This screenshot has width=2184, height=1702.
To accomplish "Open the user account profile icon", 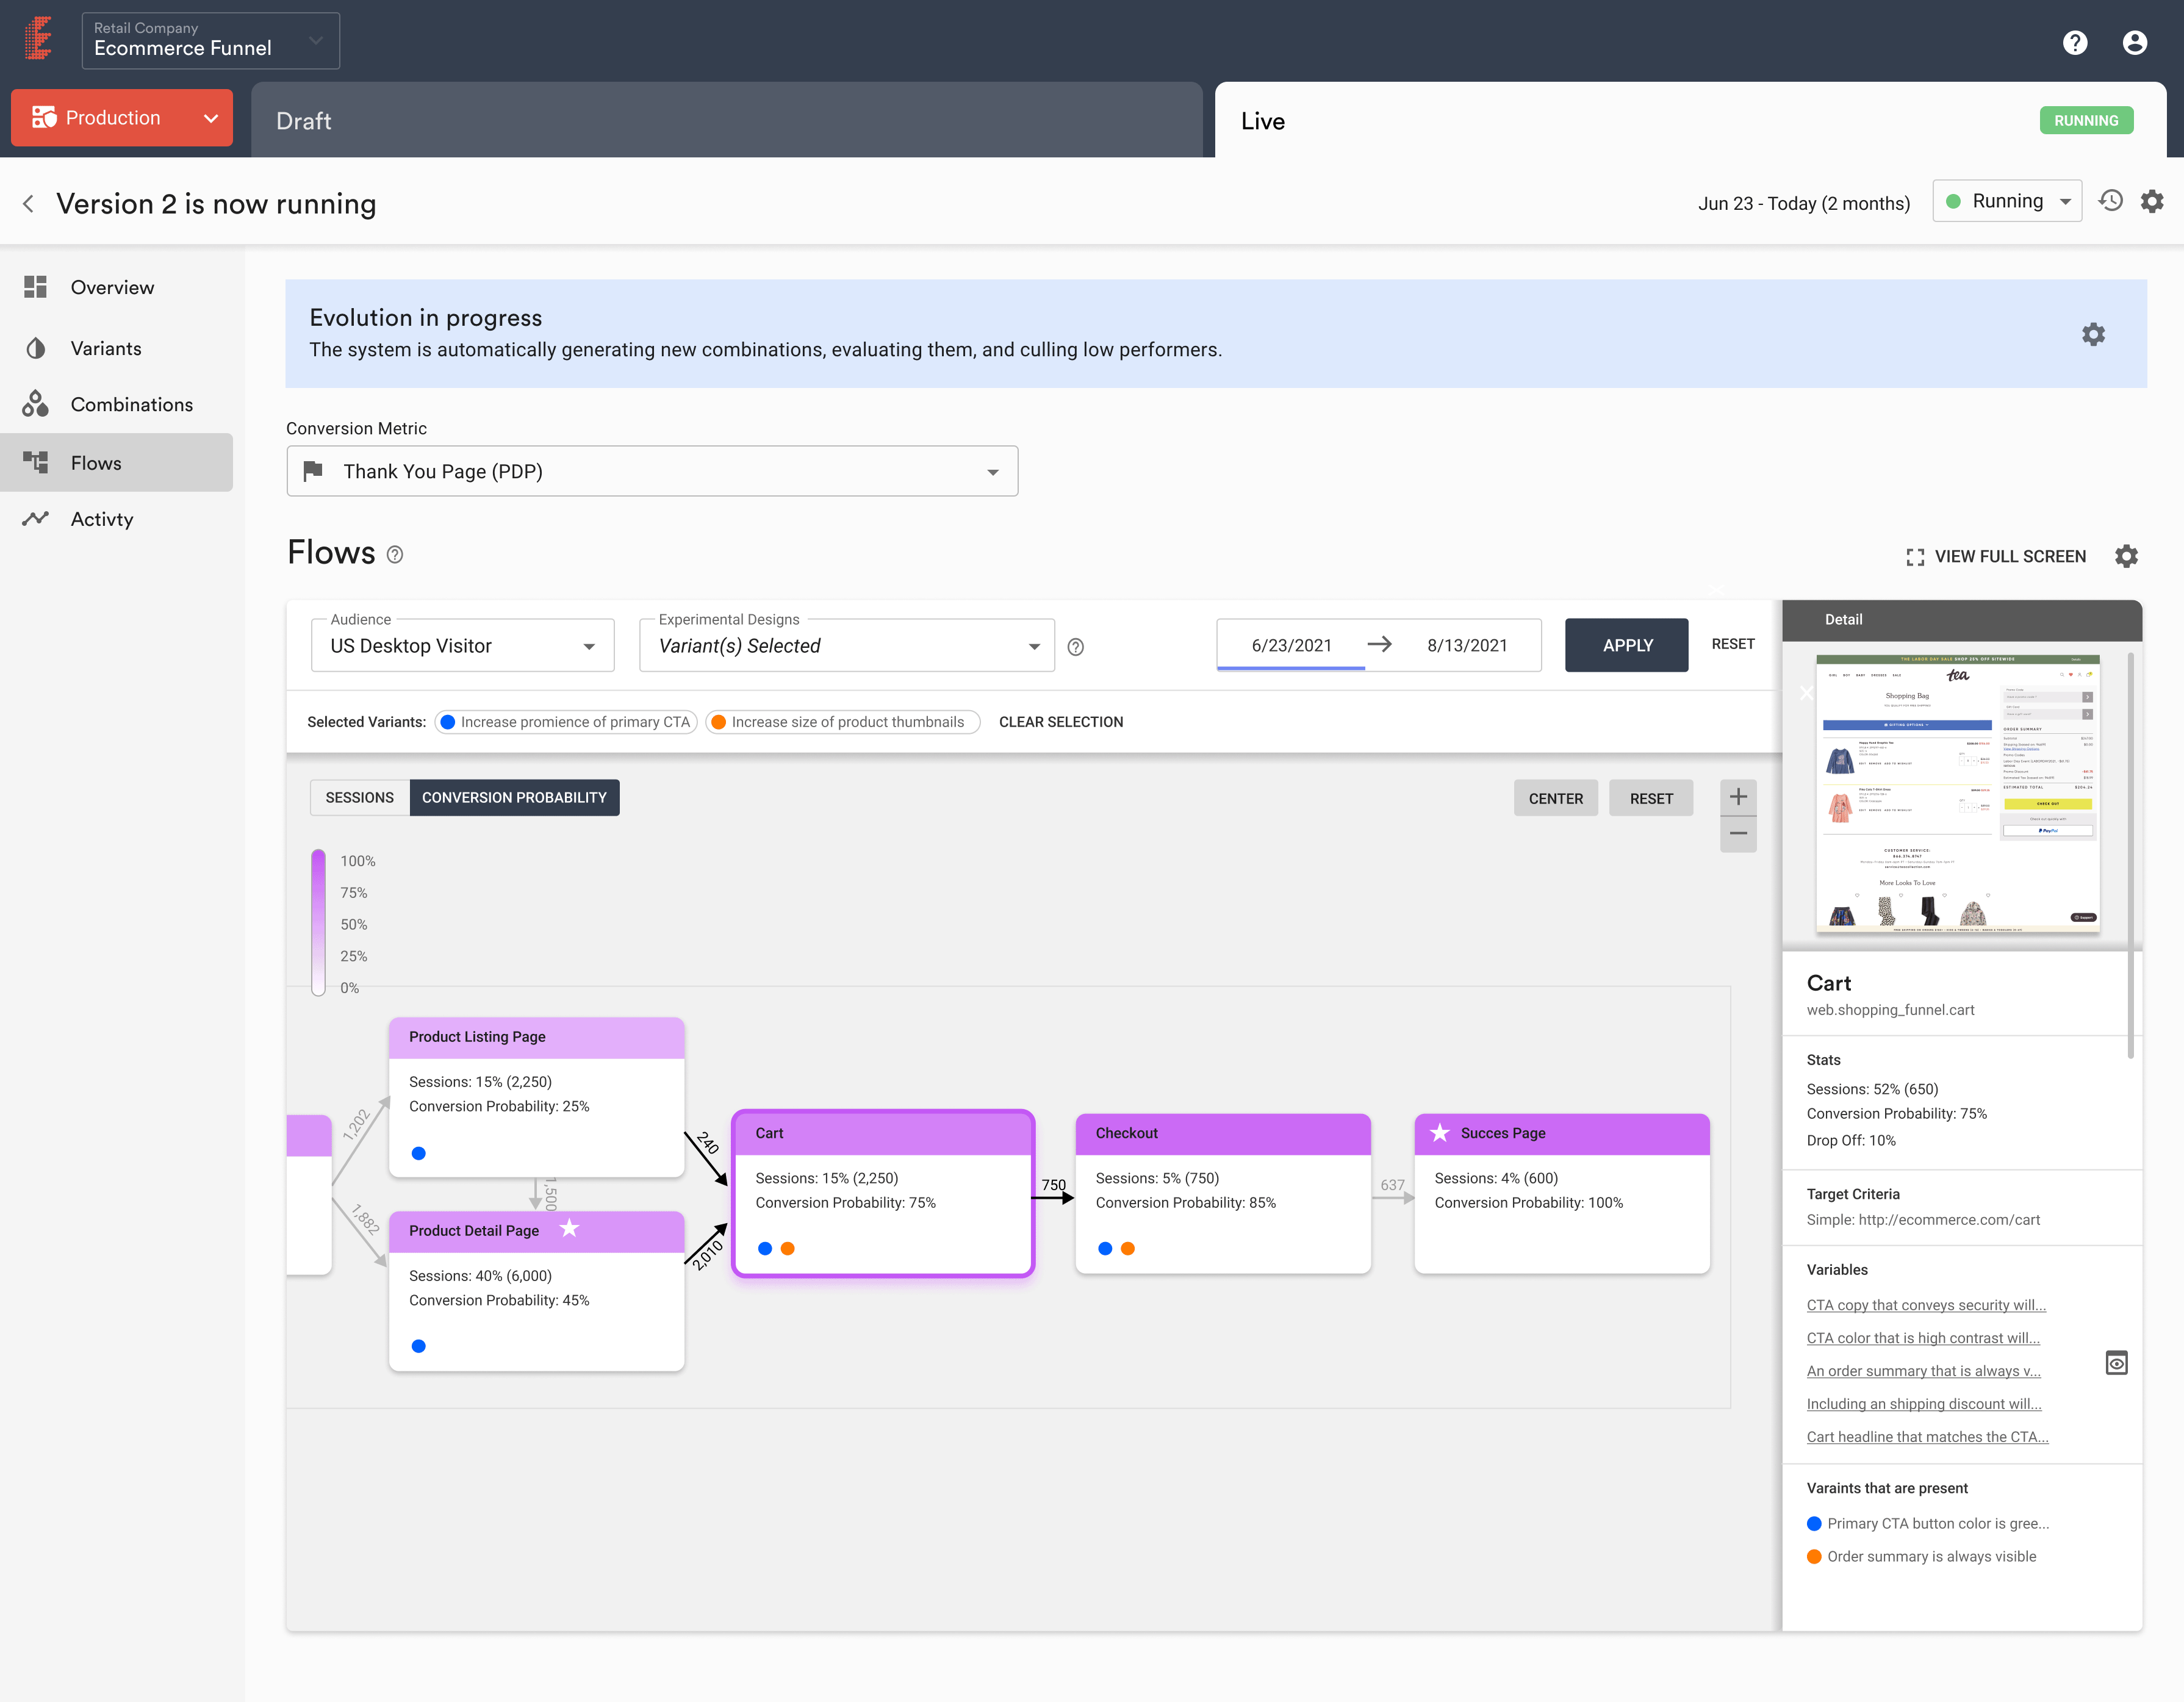I will point(2135,42).
